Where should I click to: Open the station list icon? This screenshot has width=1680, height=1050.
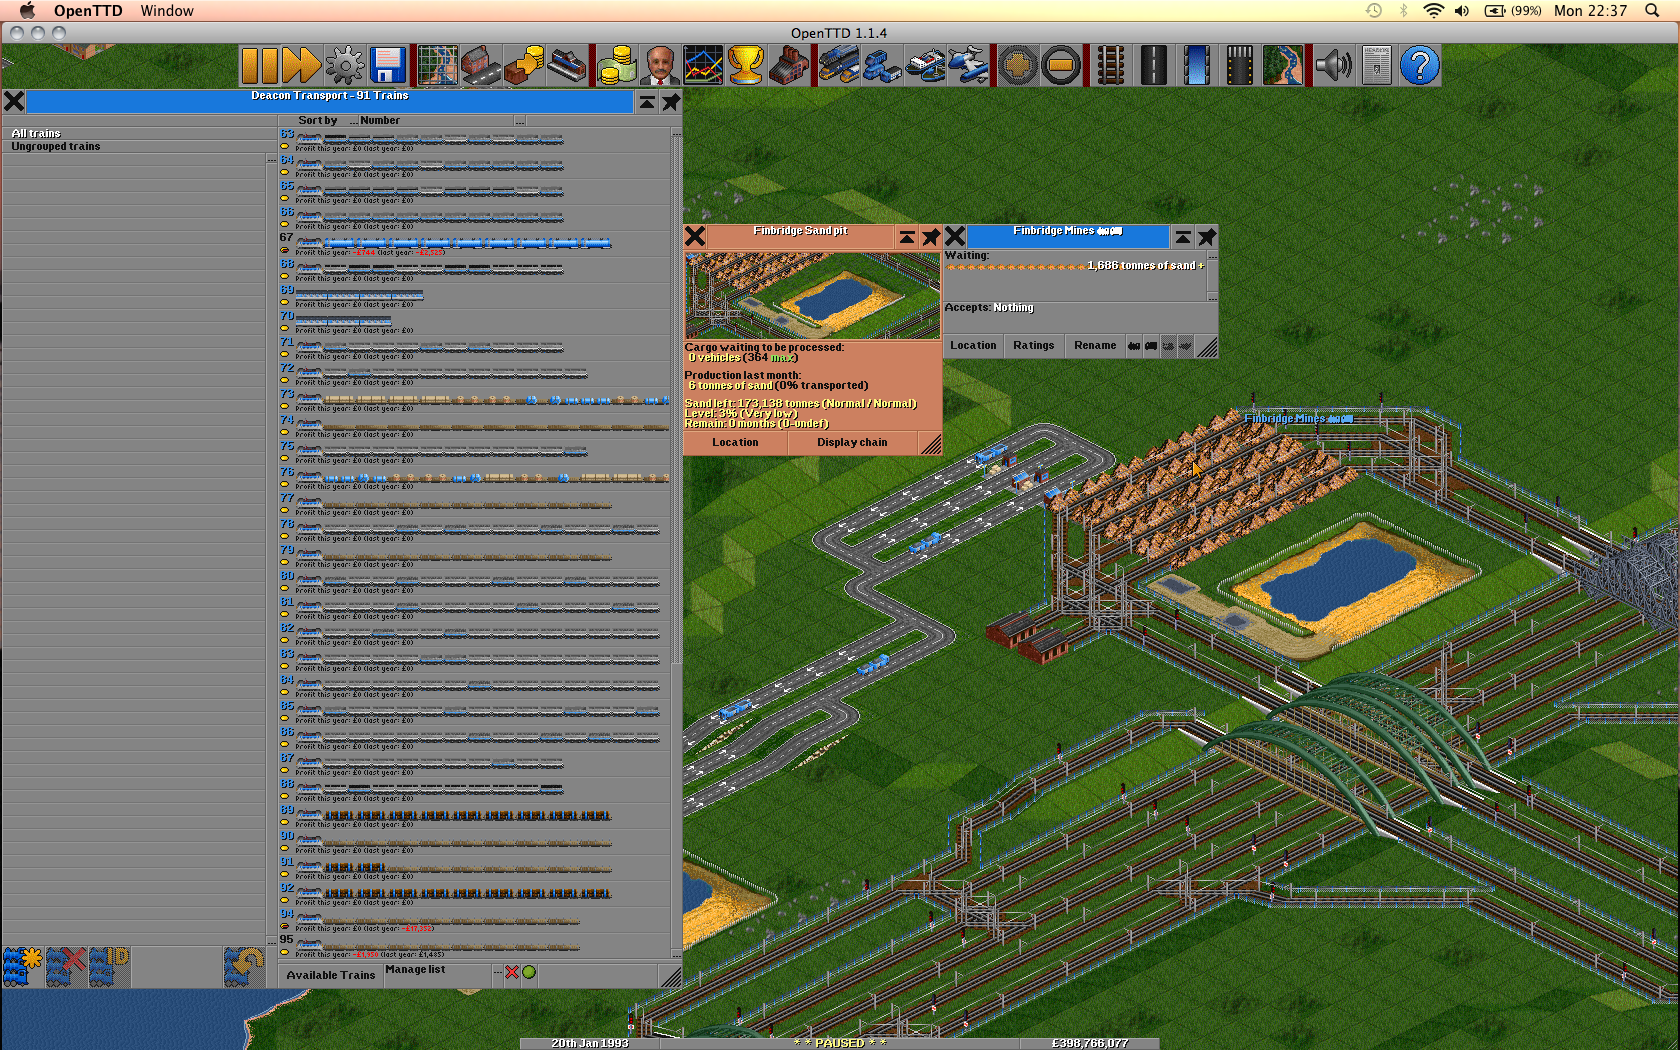567,66
